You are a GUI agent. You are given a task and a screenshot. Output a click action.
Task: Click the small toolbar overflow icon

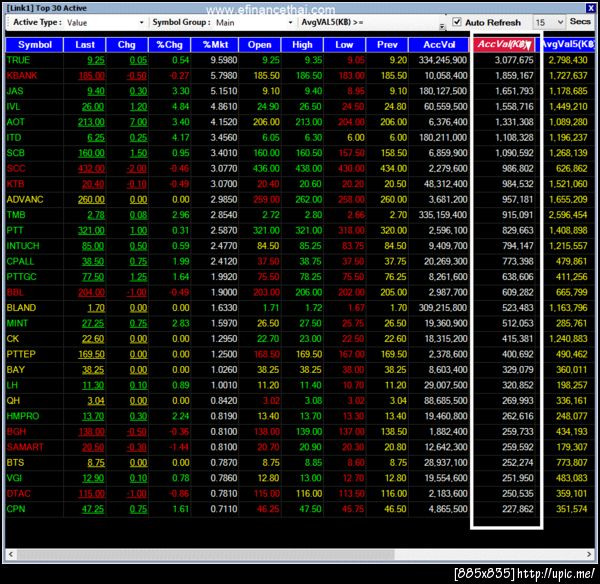(442, 26)
